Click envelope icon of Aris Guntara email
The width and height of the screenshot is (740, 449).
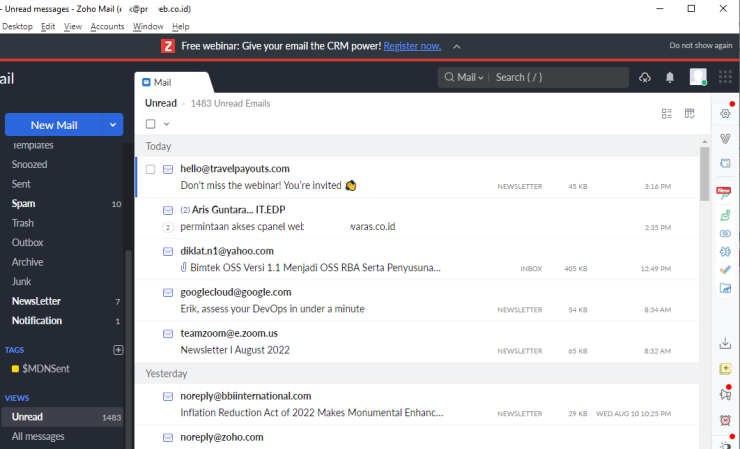pos(168,210)
